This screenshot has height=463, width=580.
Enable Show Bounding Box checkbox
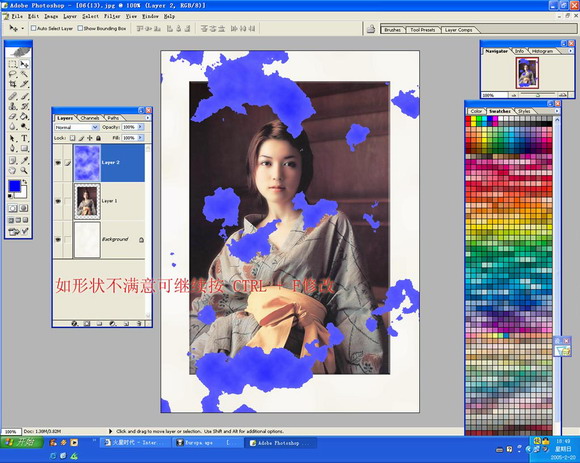coord(80,28)
